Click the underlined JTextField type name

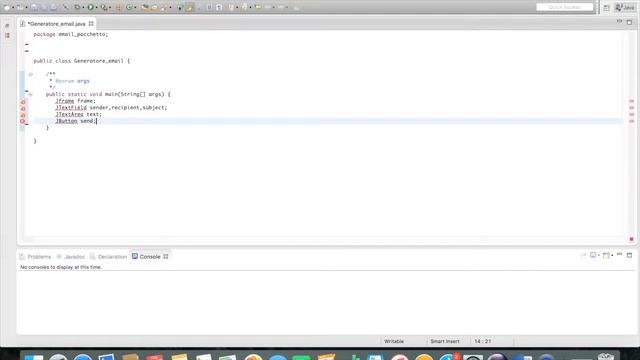(71, 108)
